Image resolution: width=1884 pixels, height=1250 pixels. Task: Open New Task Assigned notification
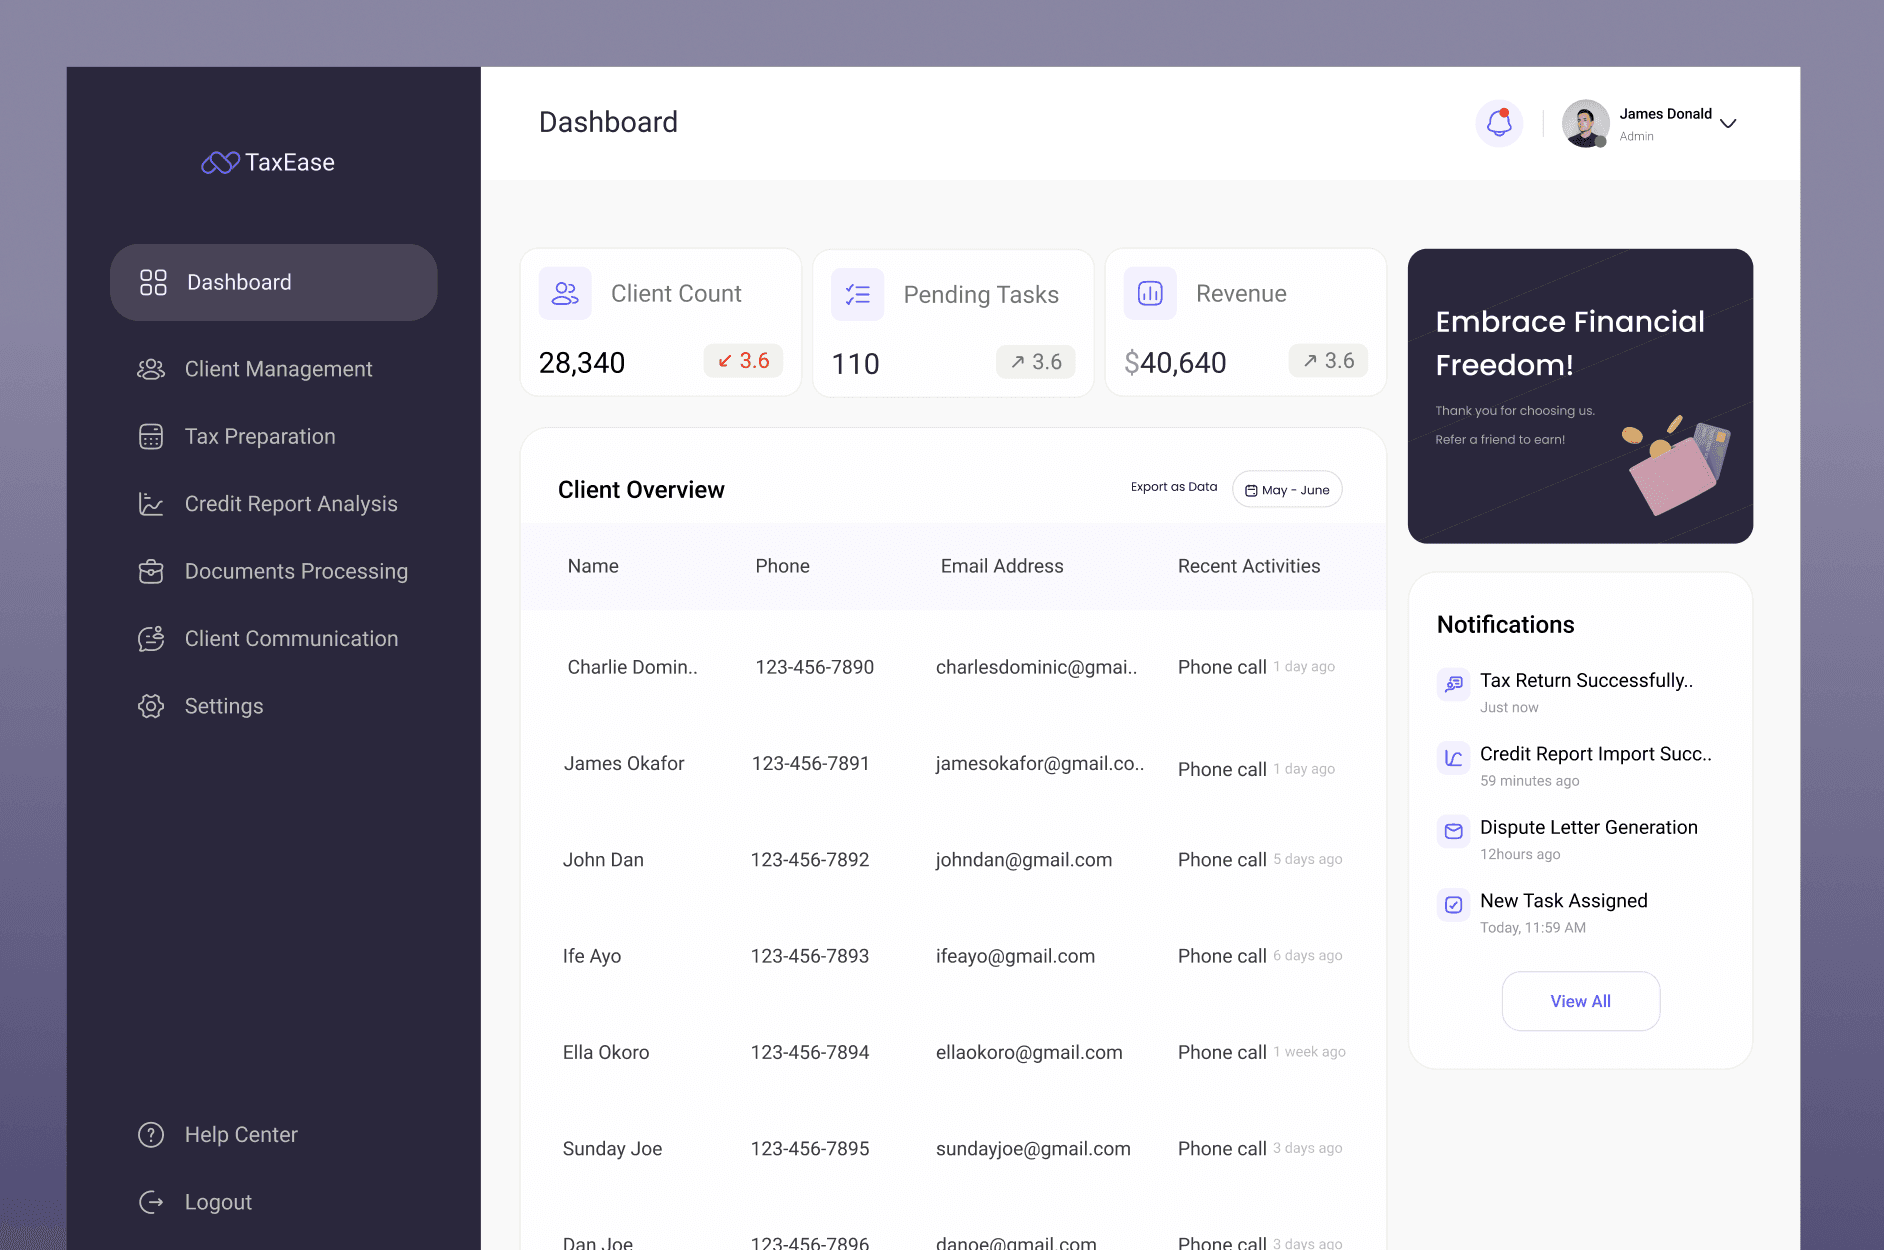pyautogui.click(x=1564, y=901)
